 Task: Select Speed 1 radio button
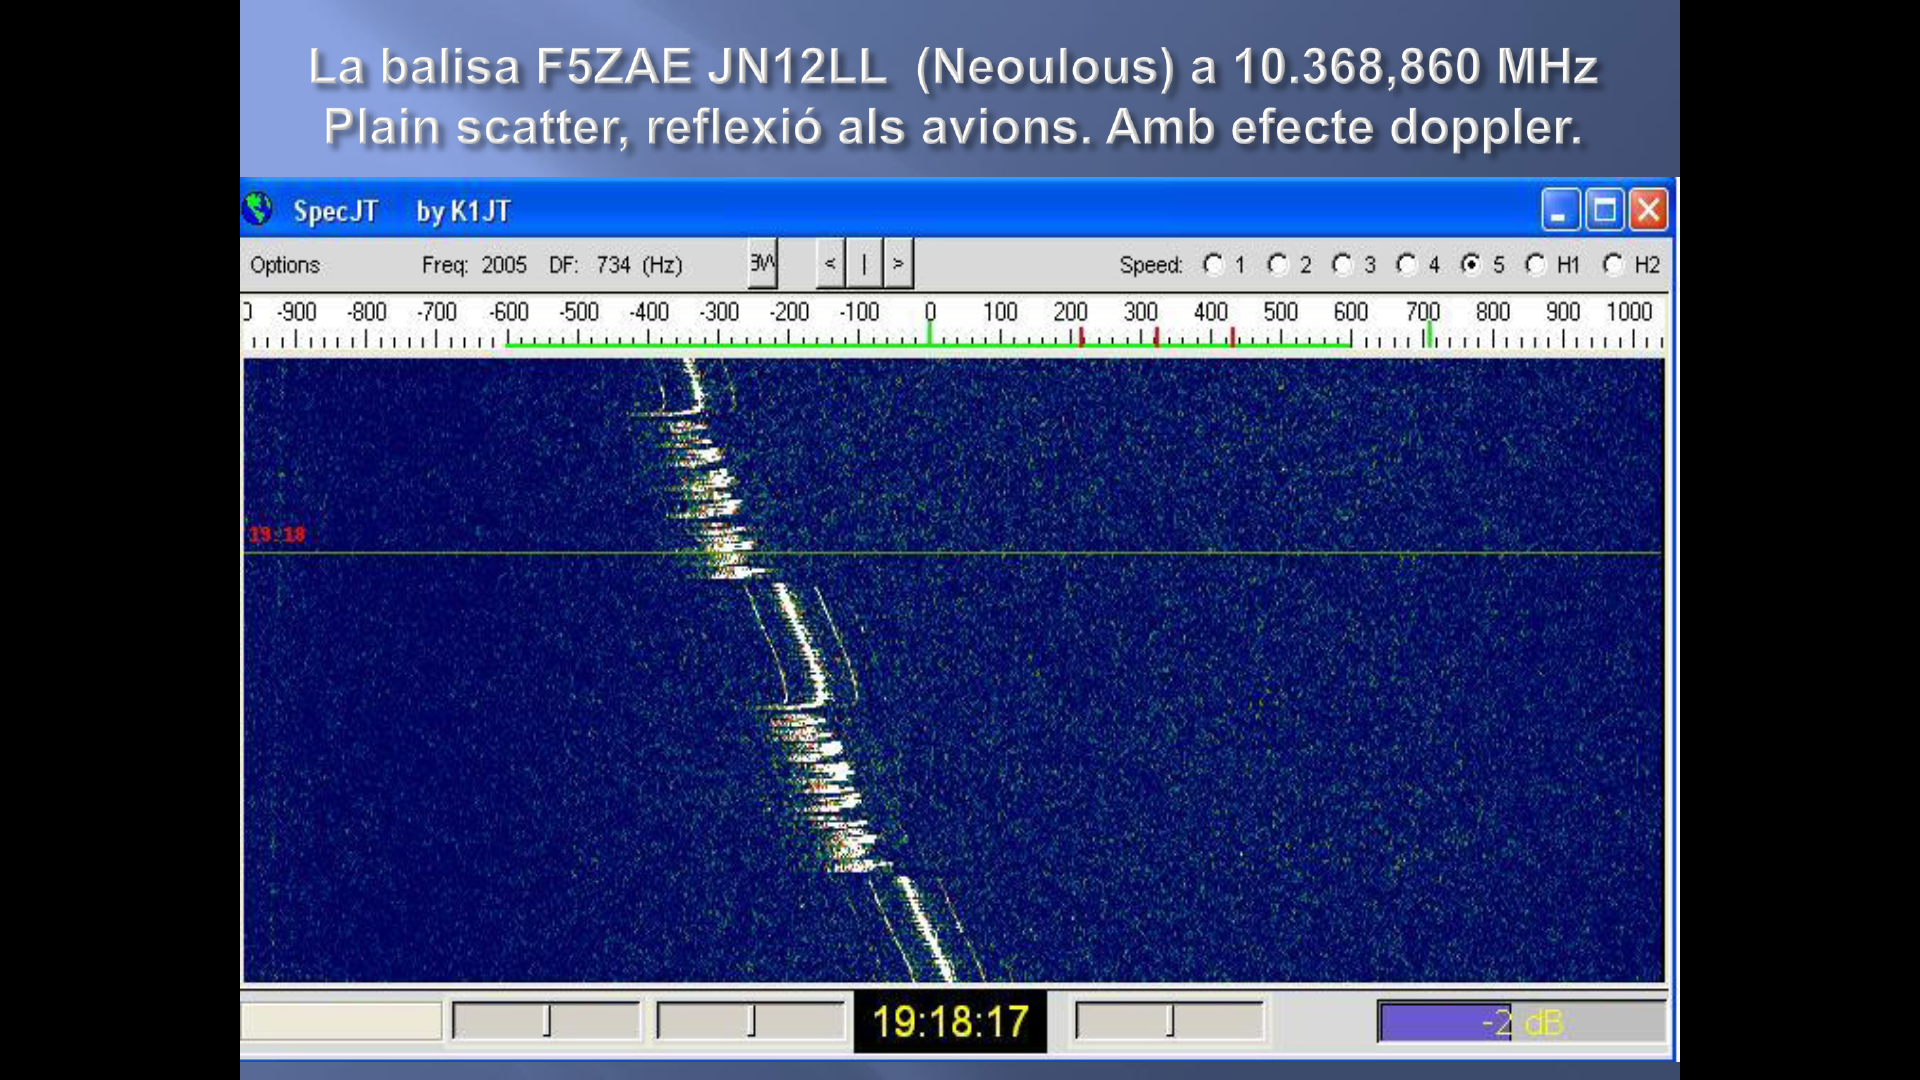(1214, 265)
